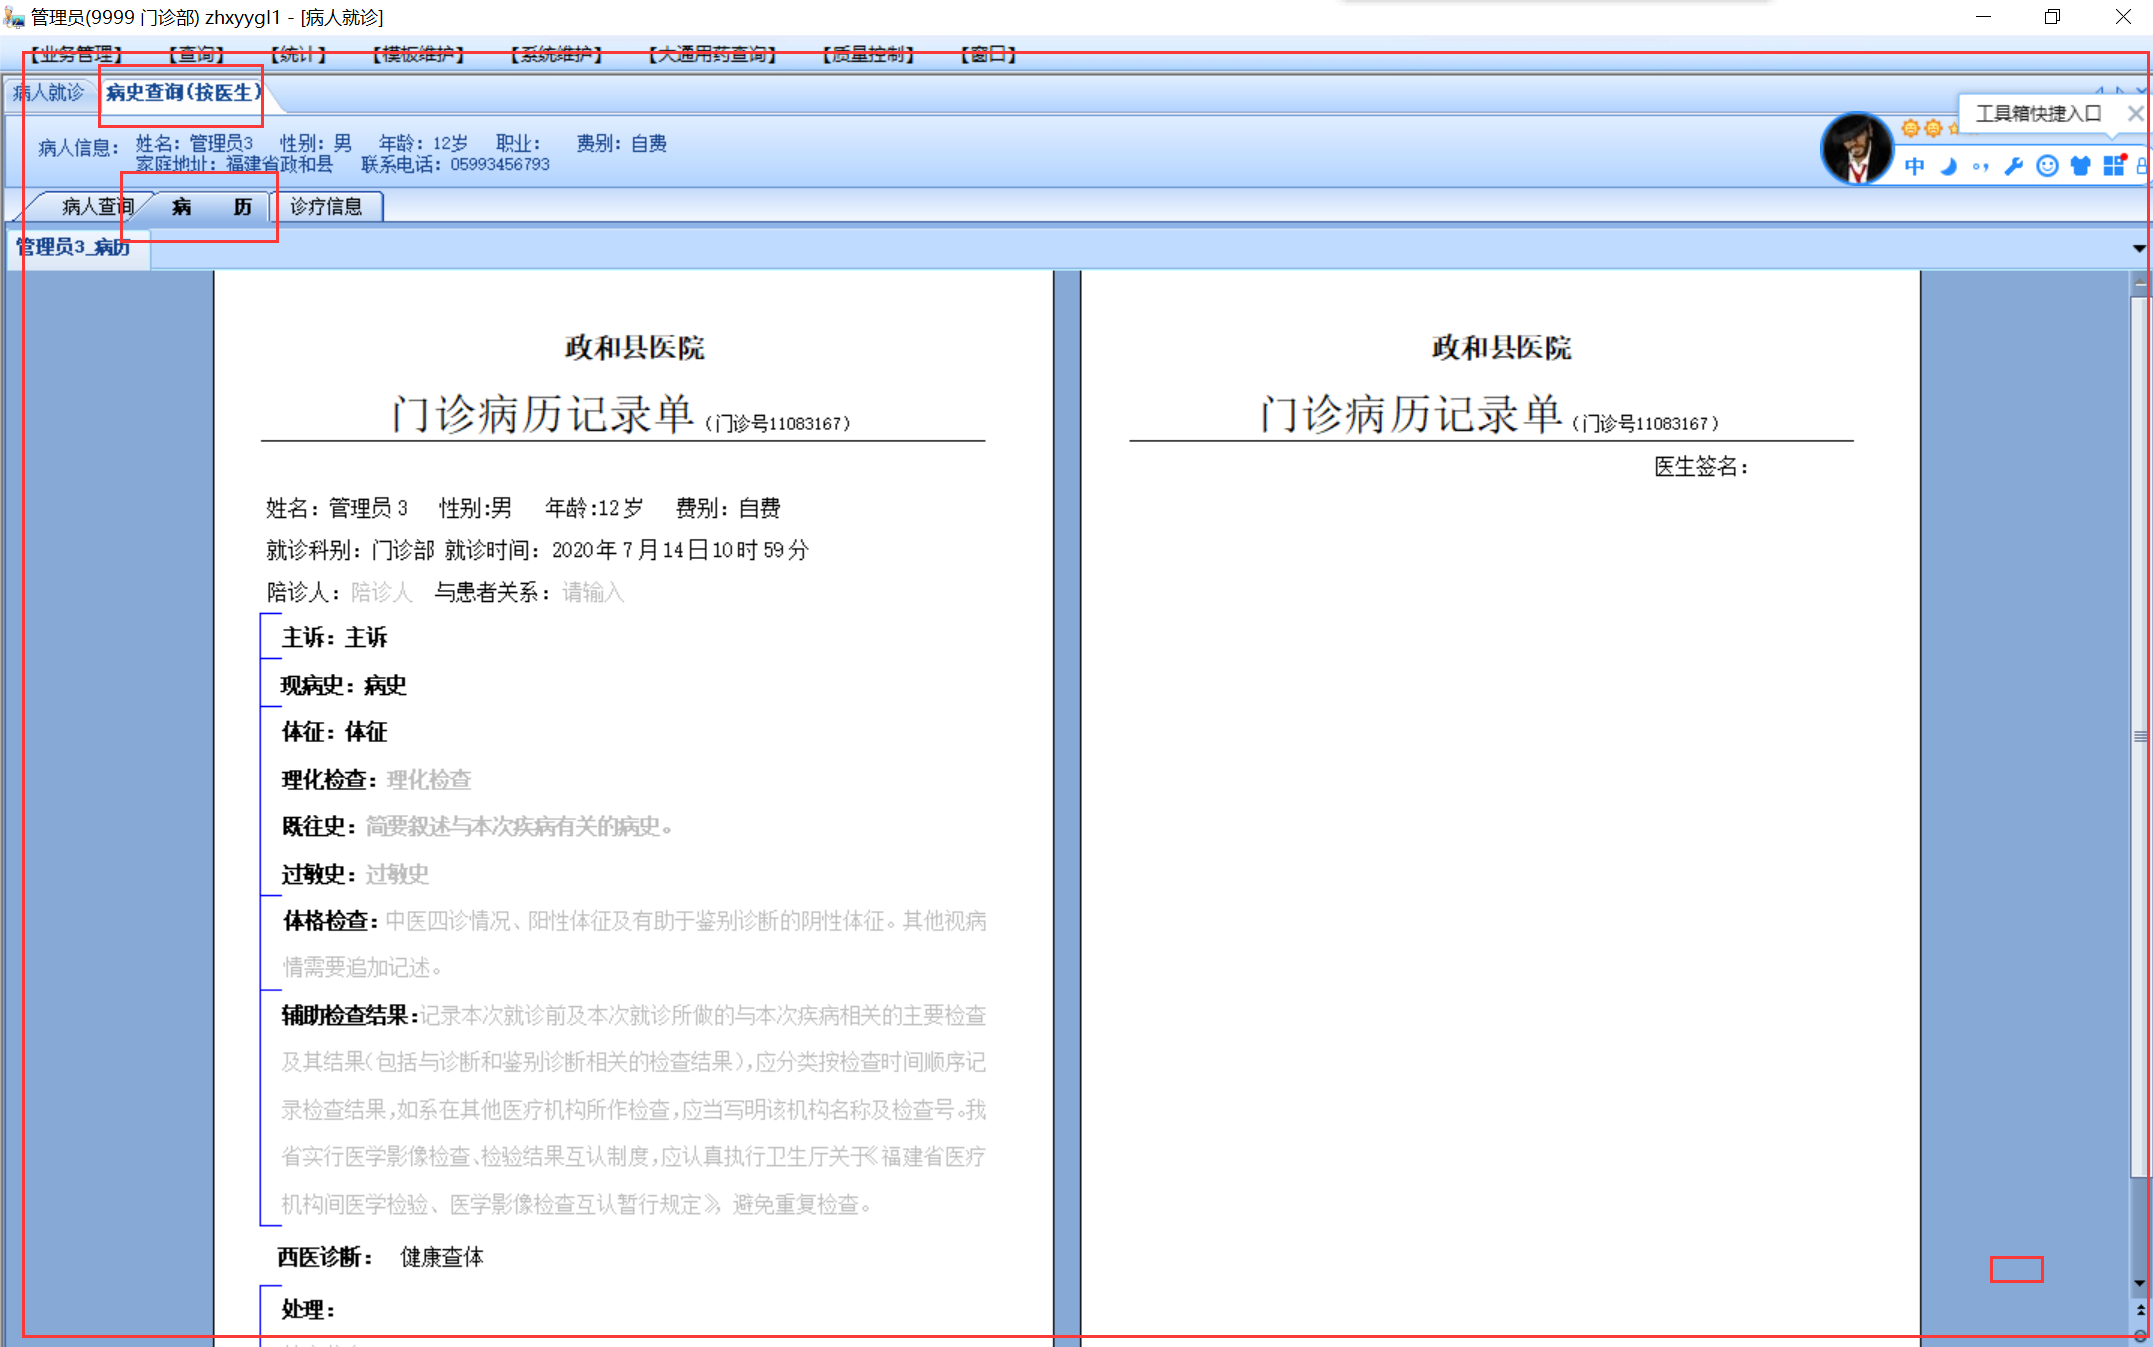This screenshot has height=1347, width=2153.
Task: Click the punctuation mode icon
Action: pos(1980,166)
